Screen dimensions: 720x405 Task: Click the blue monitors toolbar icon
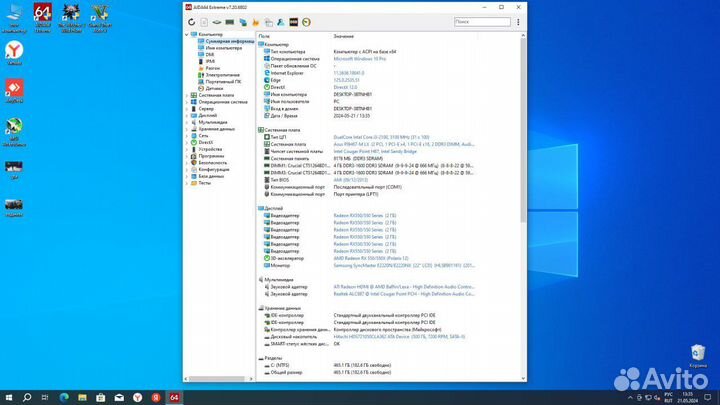click(242, 22)
